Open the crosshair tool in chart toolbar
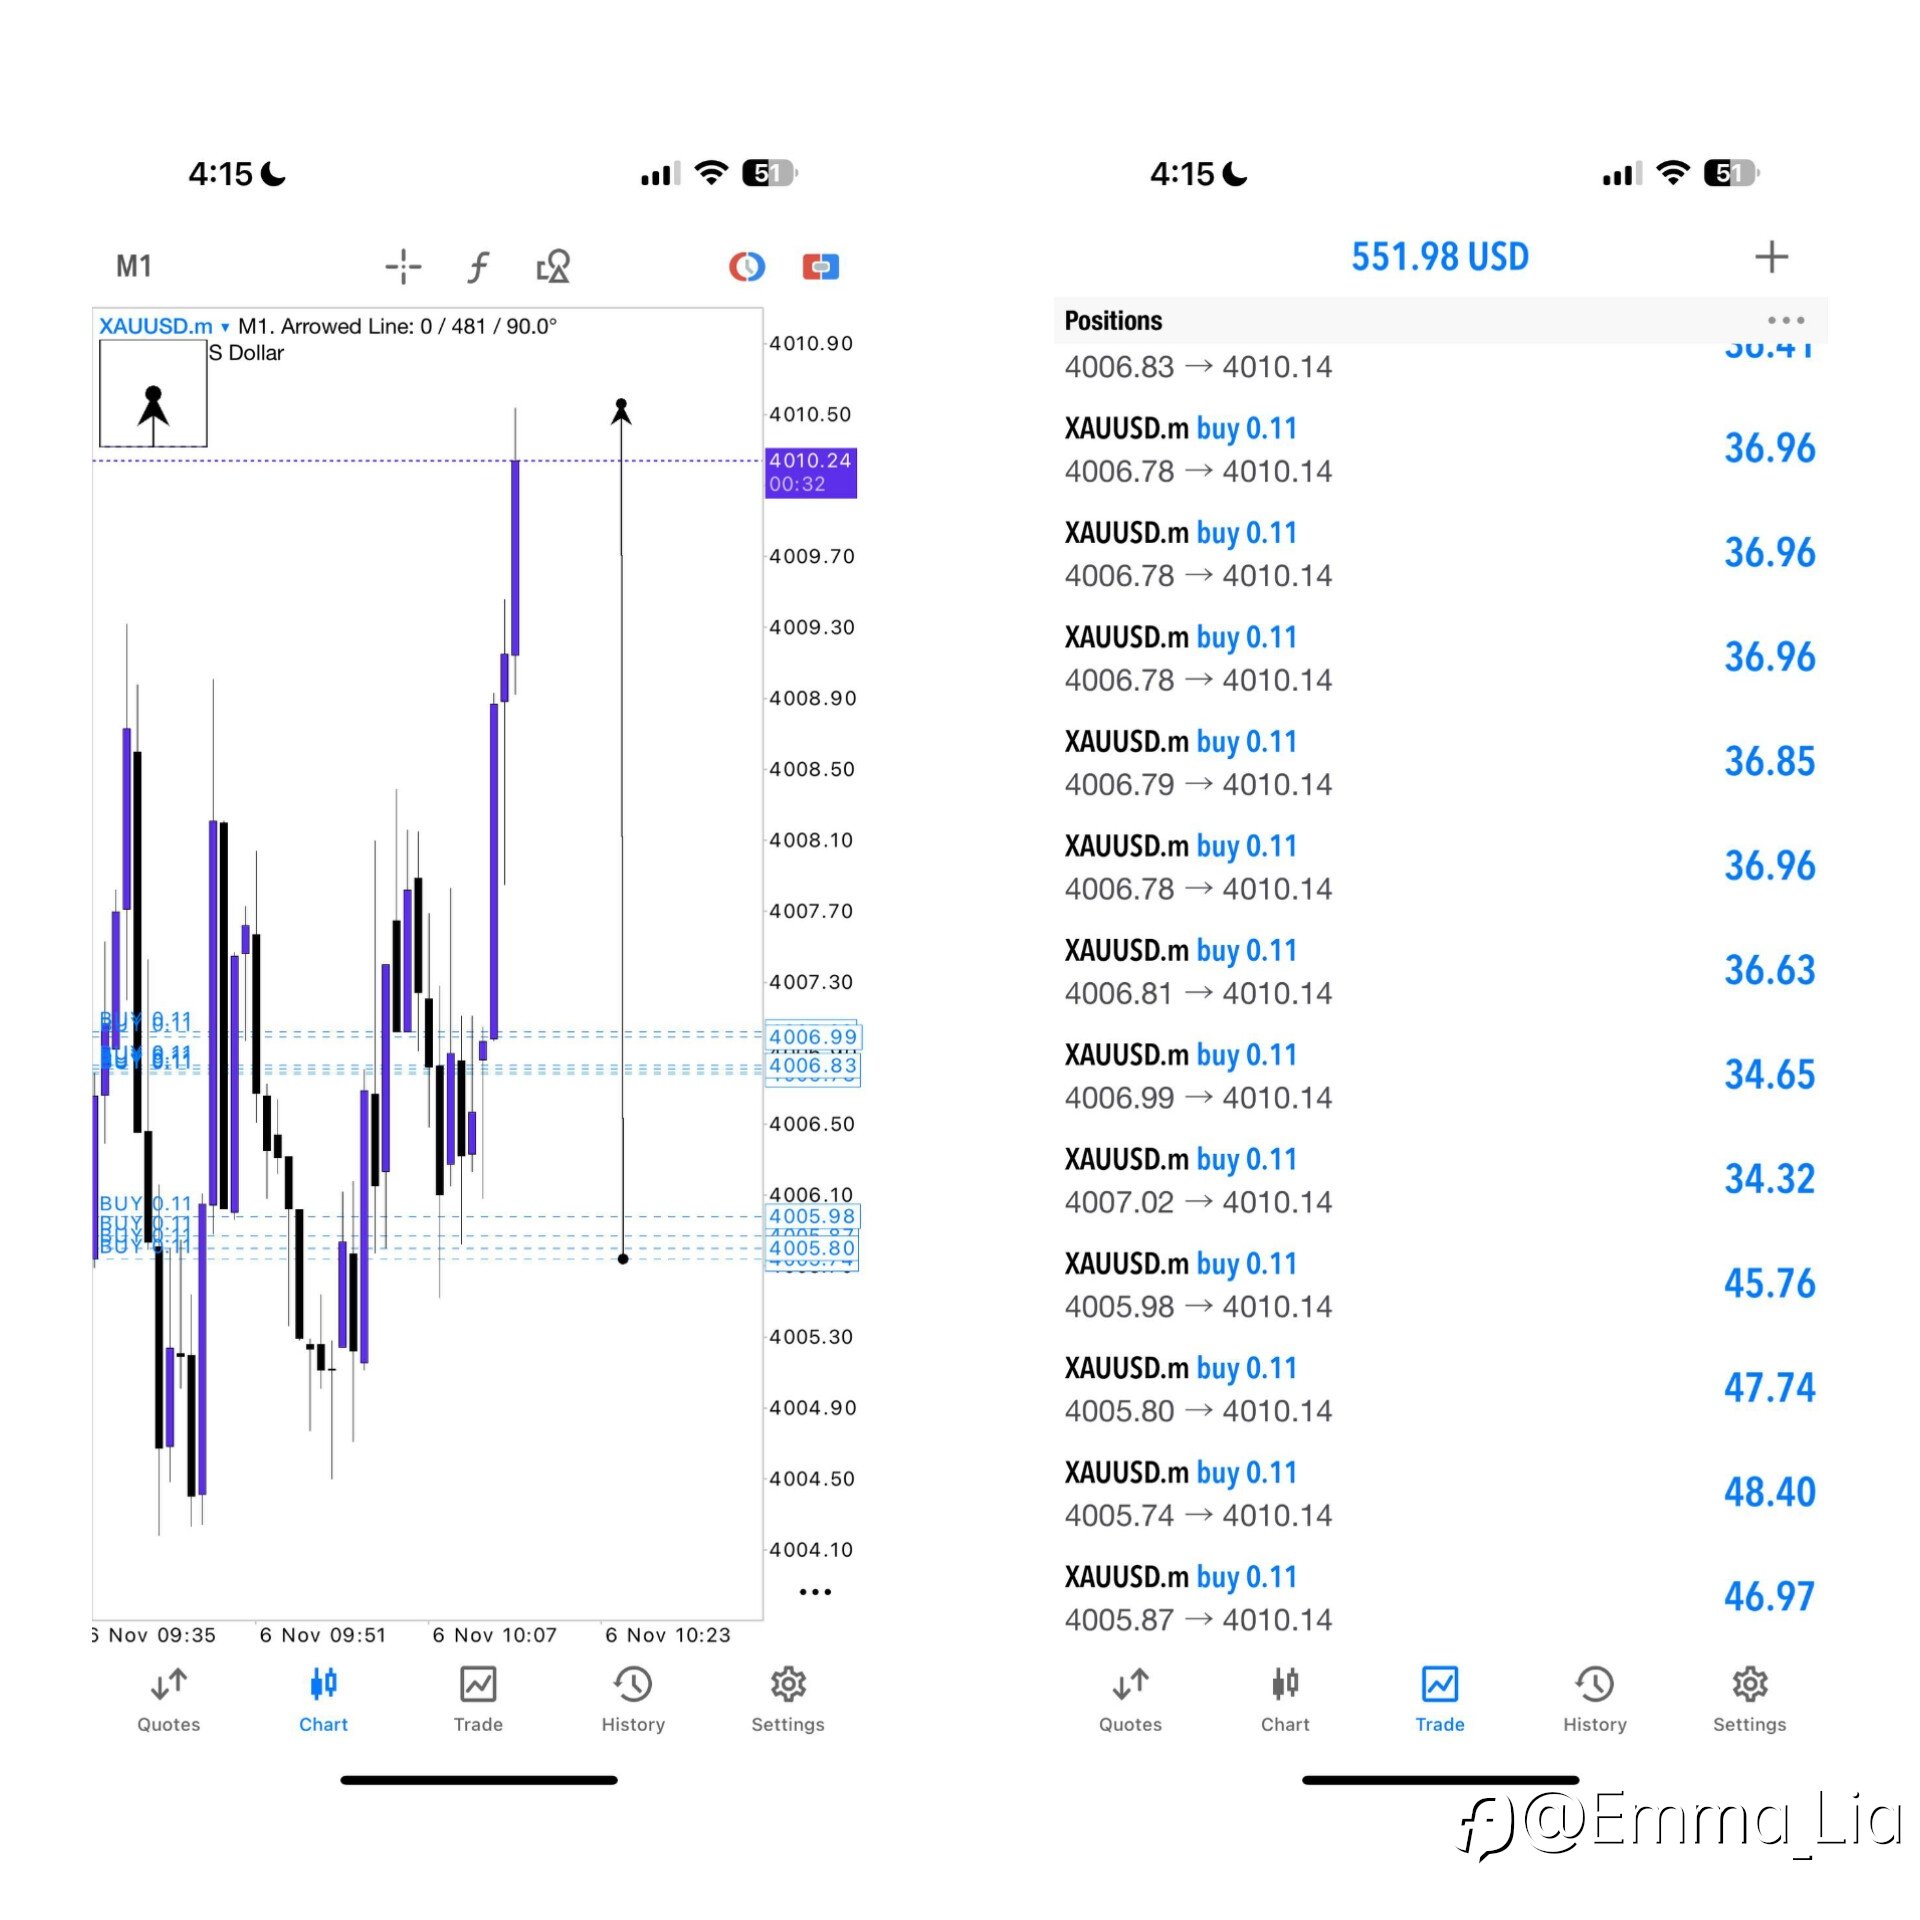This screenshot has width=1920, height=1920. [403, 266]
